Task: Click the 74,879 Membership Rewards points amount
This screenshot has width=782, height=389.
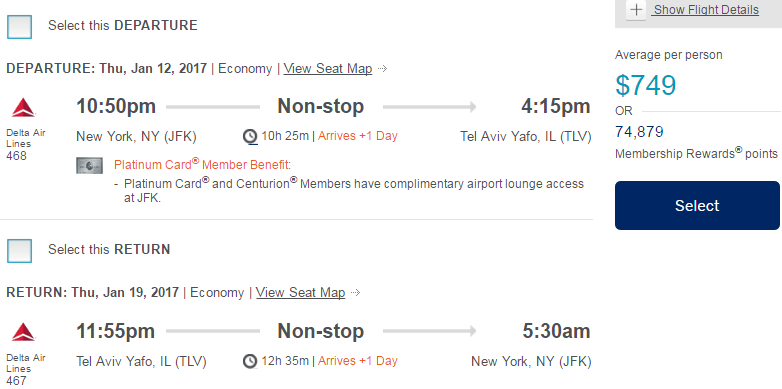Action: pos(639,132)
